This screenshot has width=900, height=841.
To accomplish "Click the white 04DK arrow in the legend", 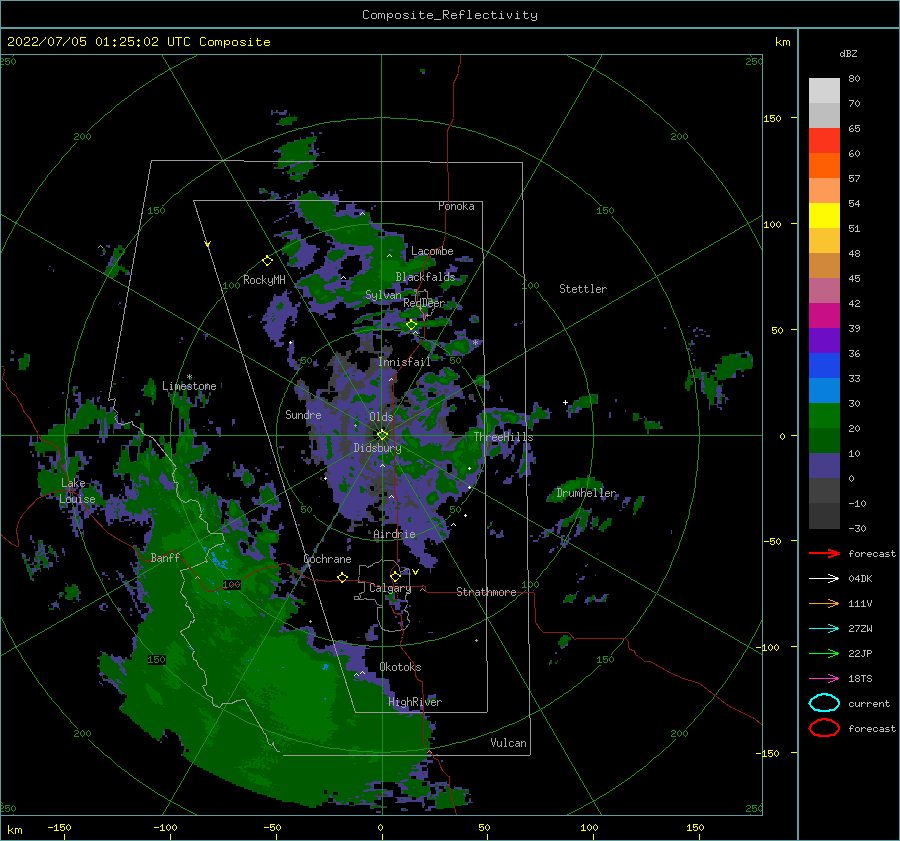I will click(x=824, y=579).
